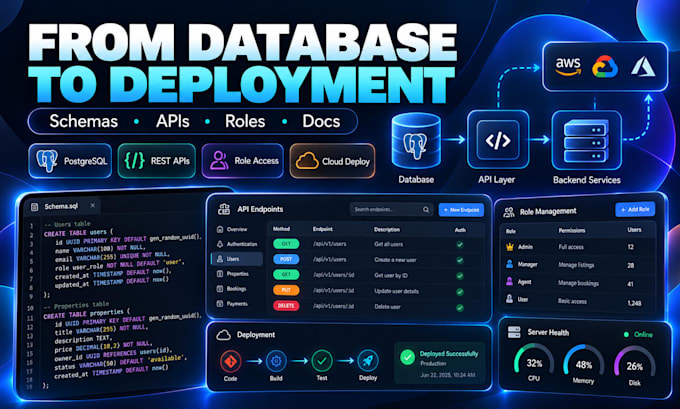This screenshot has height=409, width=680.
Task: Click the Cloud Deploy badge button
Action: pyautogui.click(x=332, y=161)
